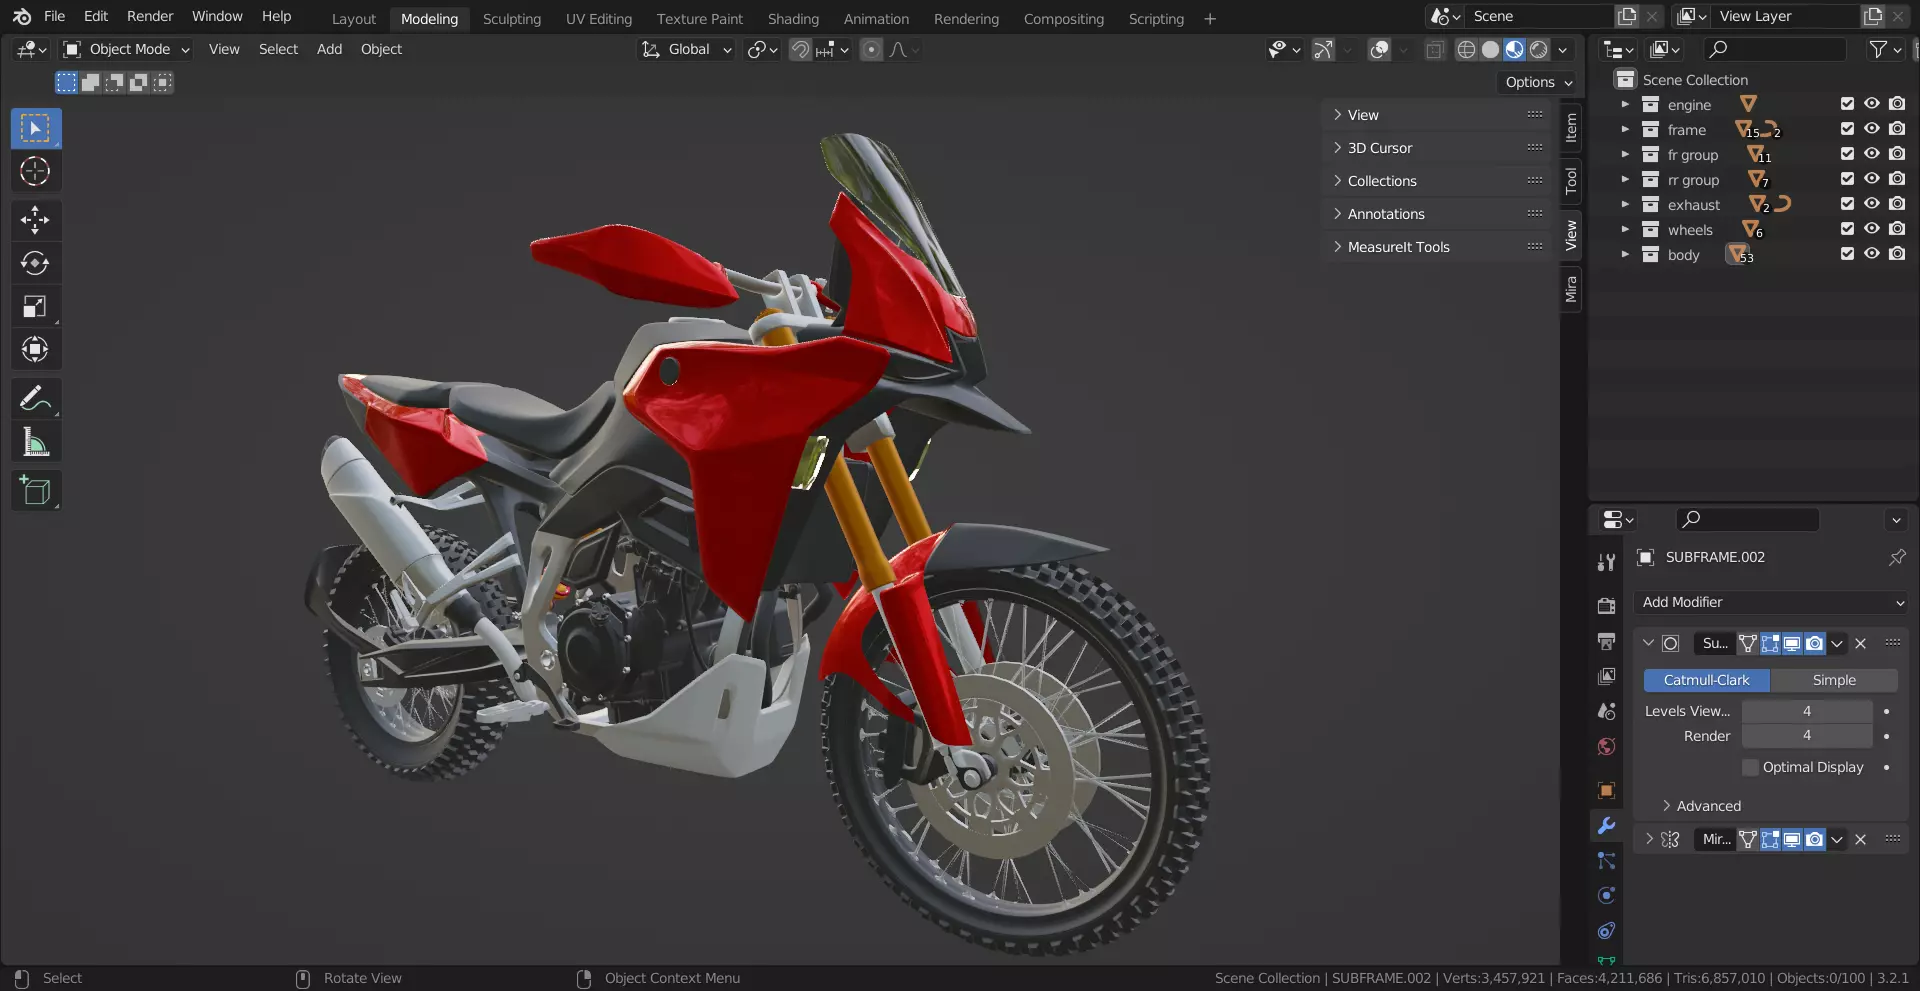1920x991 pixels.
Task: Expand the engine collection
Action: [1625, 104]
